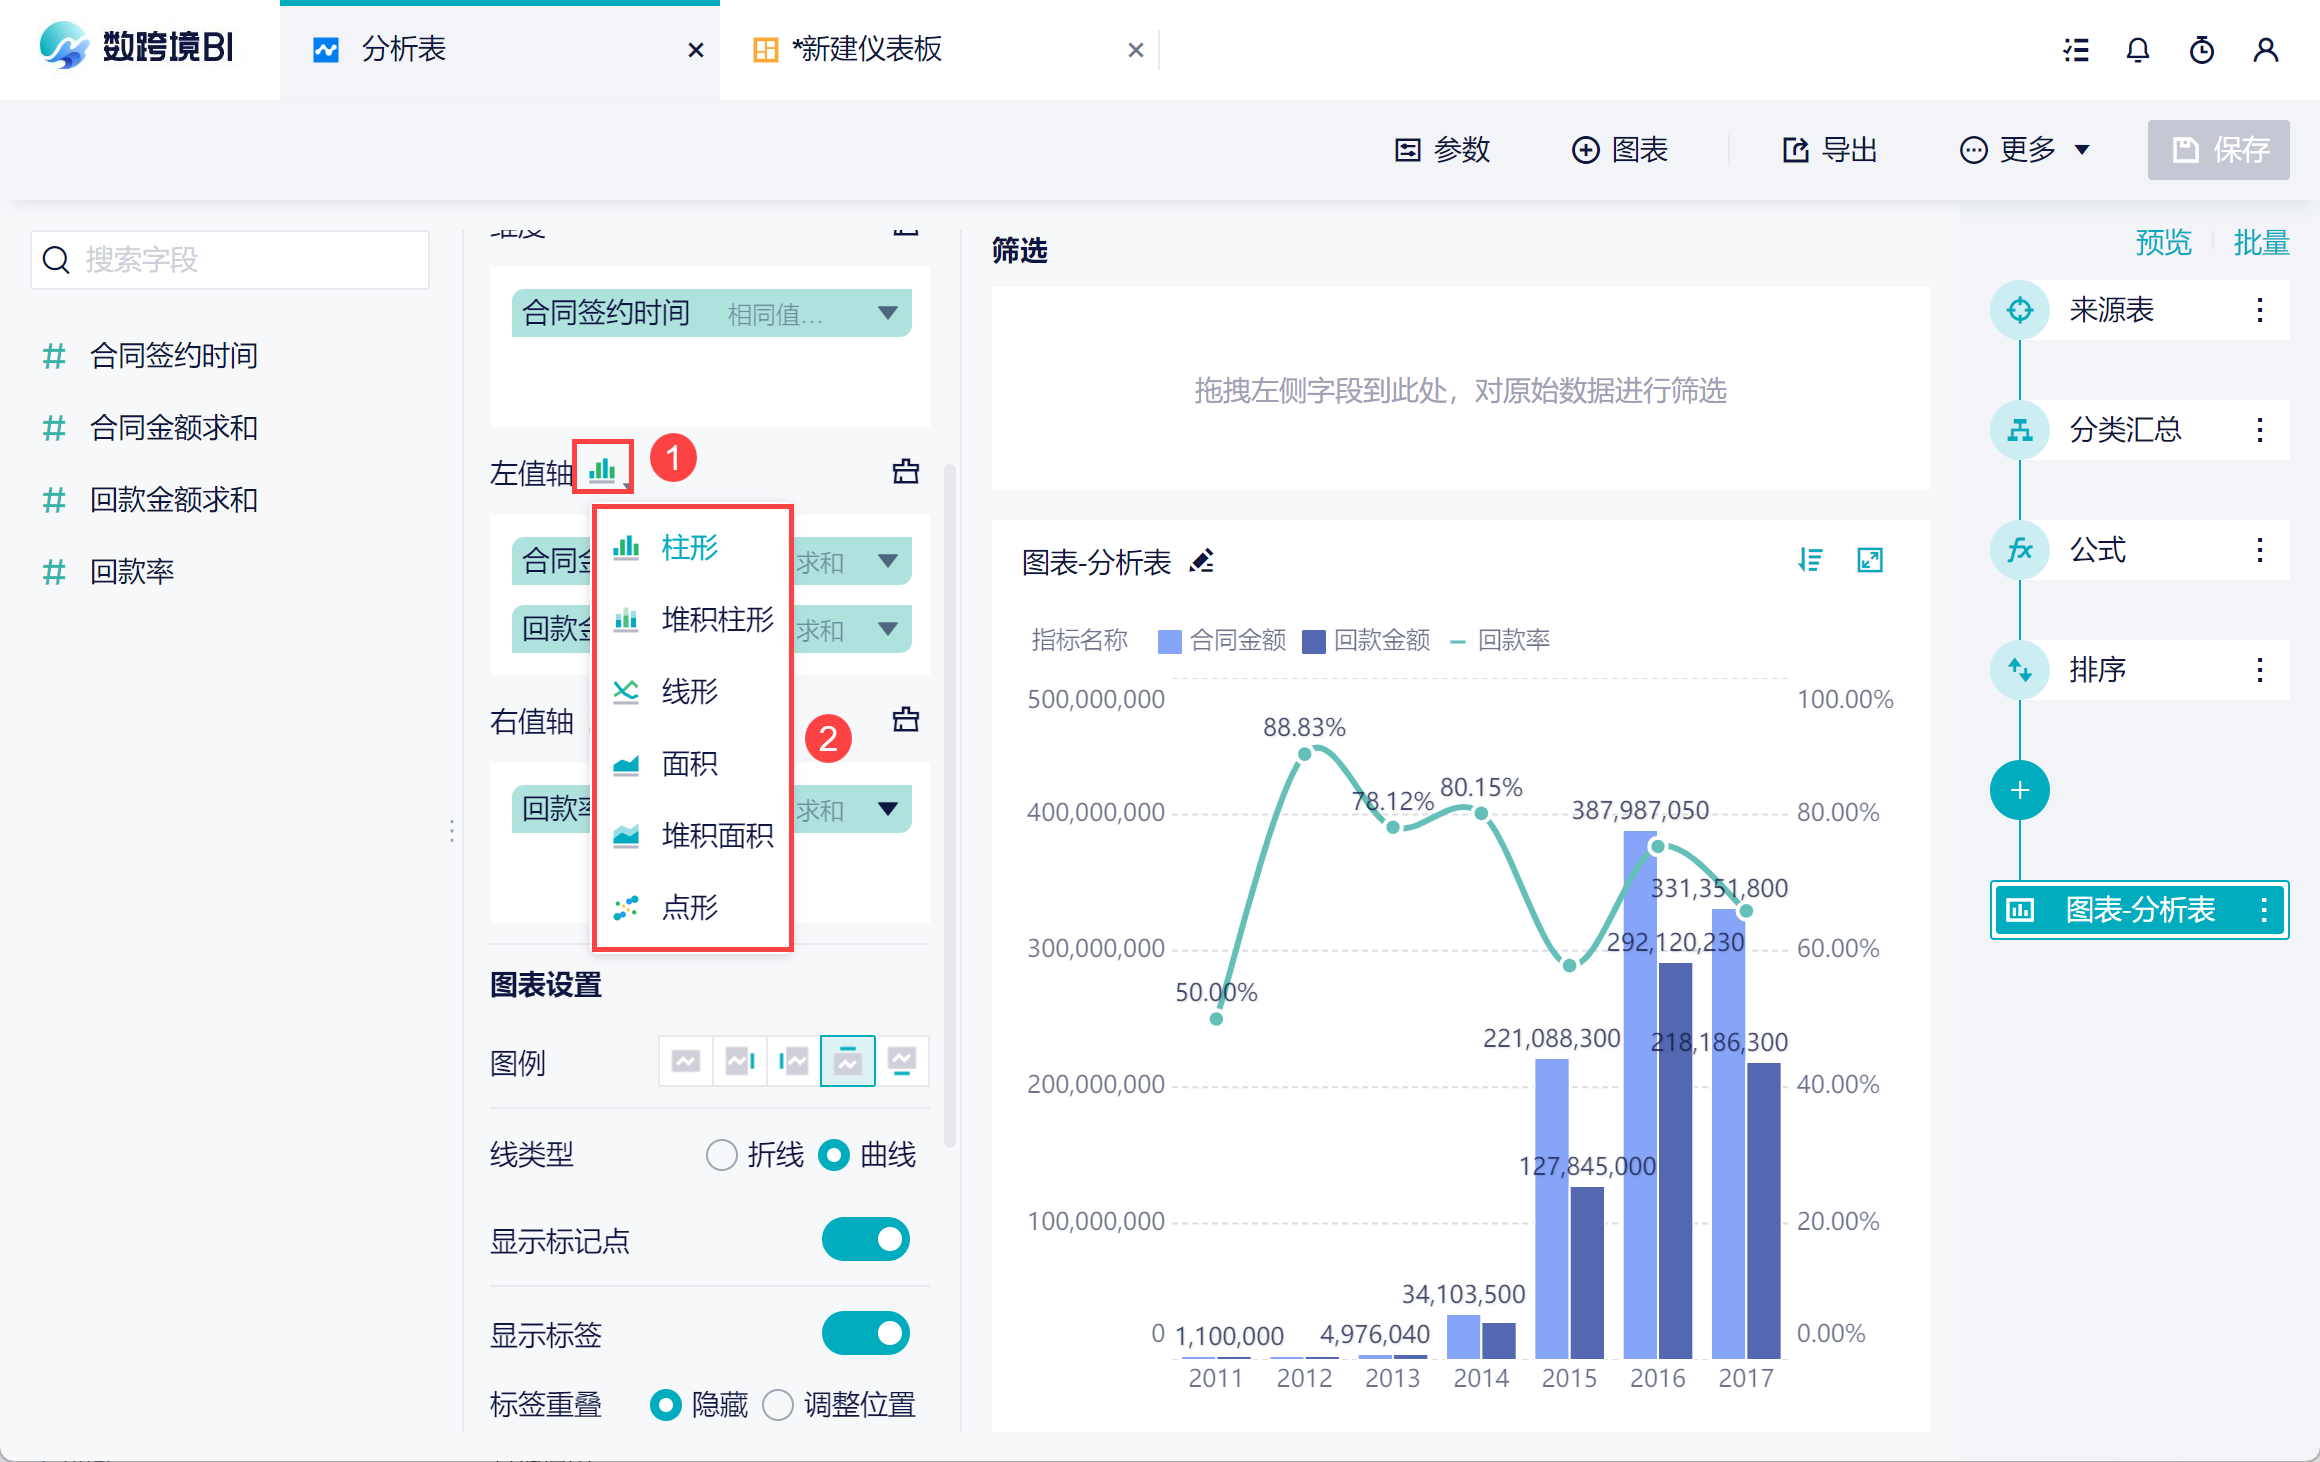Choose 堆积柱形 from chart type menu
2320x1462 pixels.
(693, 619)
